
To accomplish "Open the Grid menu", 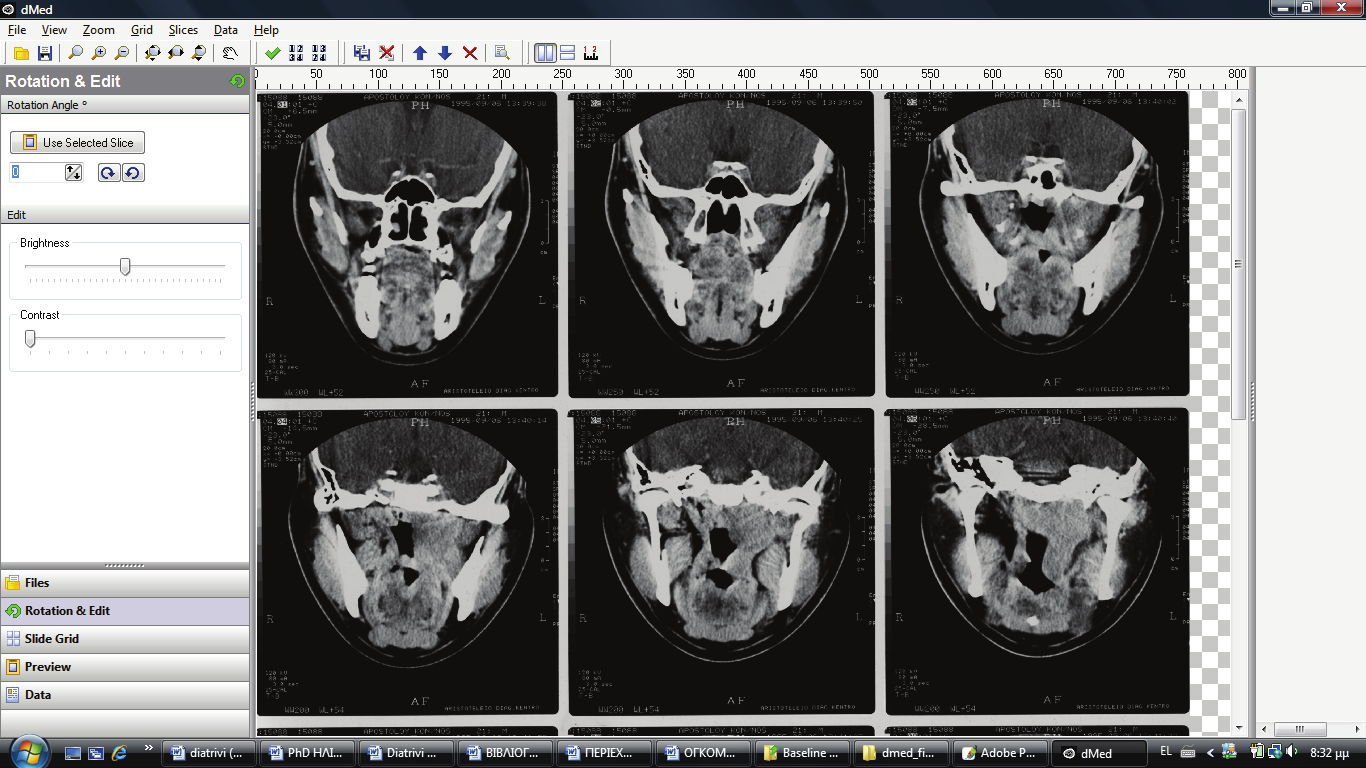I will (x=141, y=30).
